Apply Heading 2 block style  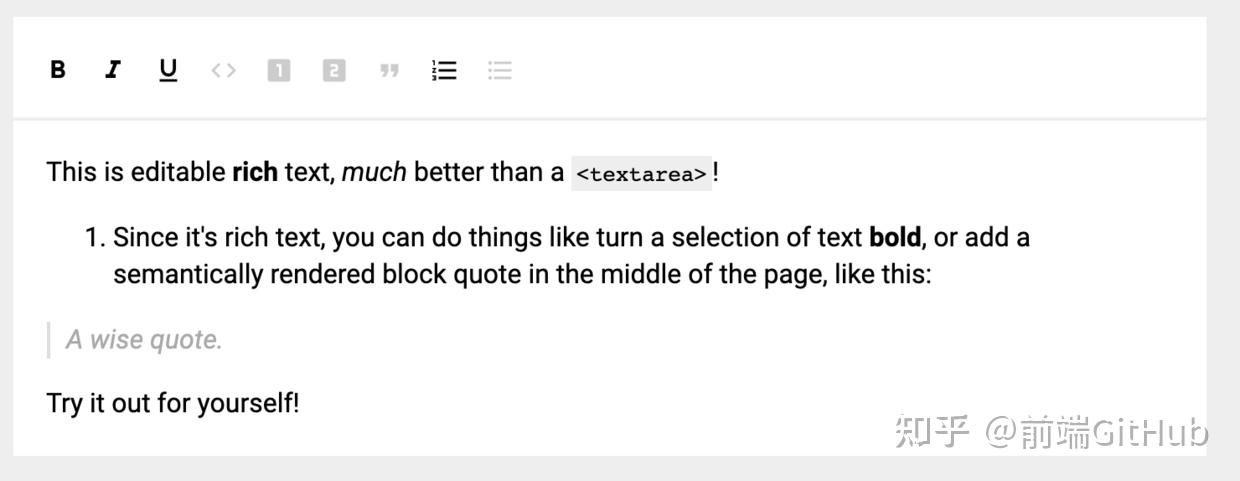(334, 70)
